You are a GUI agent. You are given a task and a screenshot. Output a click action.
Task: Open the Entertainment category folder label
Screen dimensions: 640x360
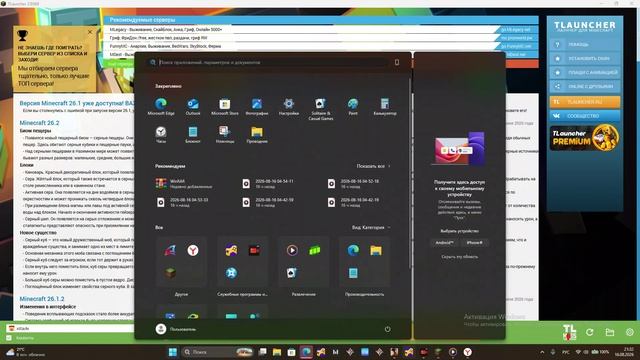[304, 294]
